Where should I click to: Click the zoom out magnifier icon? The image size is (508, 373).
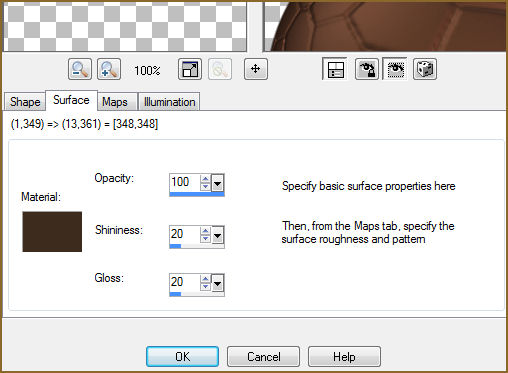click(80, 69)
